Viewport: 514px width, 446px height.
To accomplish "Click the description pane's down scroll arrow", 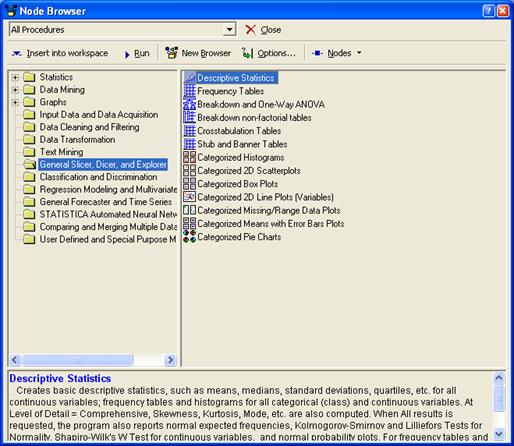I will pyautogui.click(x=499, y=434).
